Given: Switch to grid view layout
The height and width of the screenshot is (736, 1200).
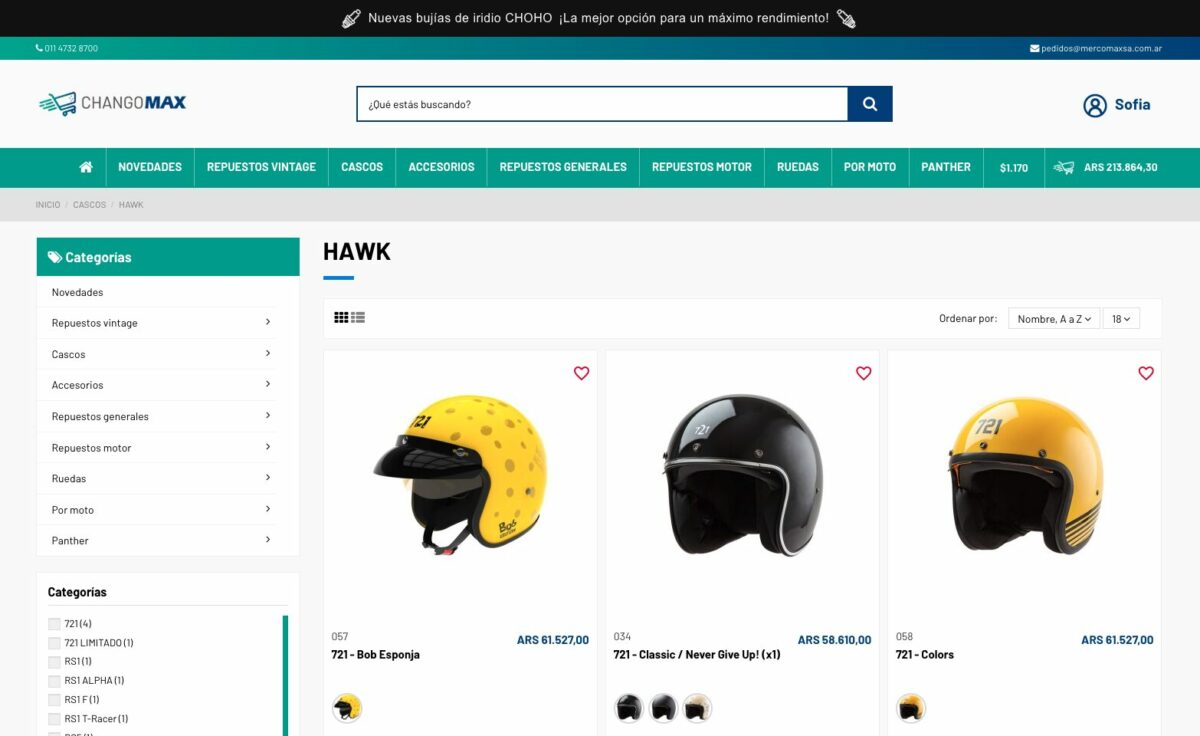Looking at the screenshot, I should point(341,317).
